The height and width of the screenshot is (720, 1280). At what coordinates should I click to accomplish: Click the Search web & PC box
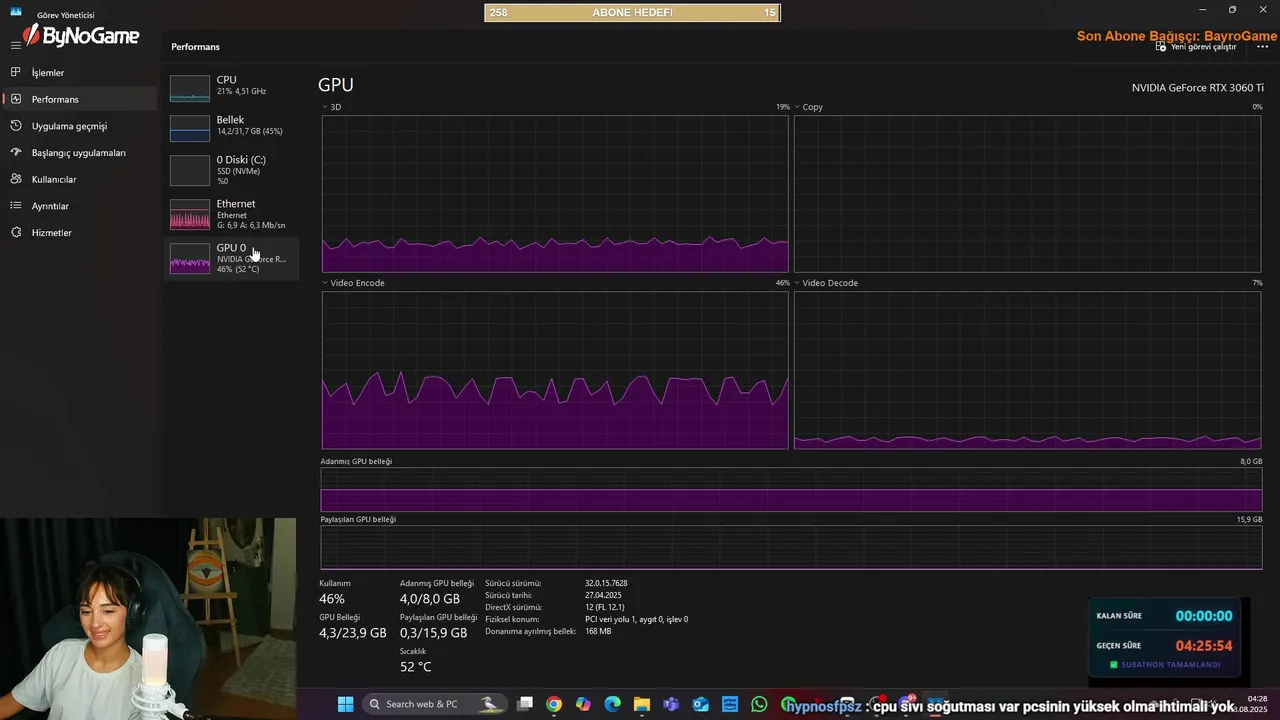(435, 704)
